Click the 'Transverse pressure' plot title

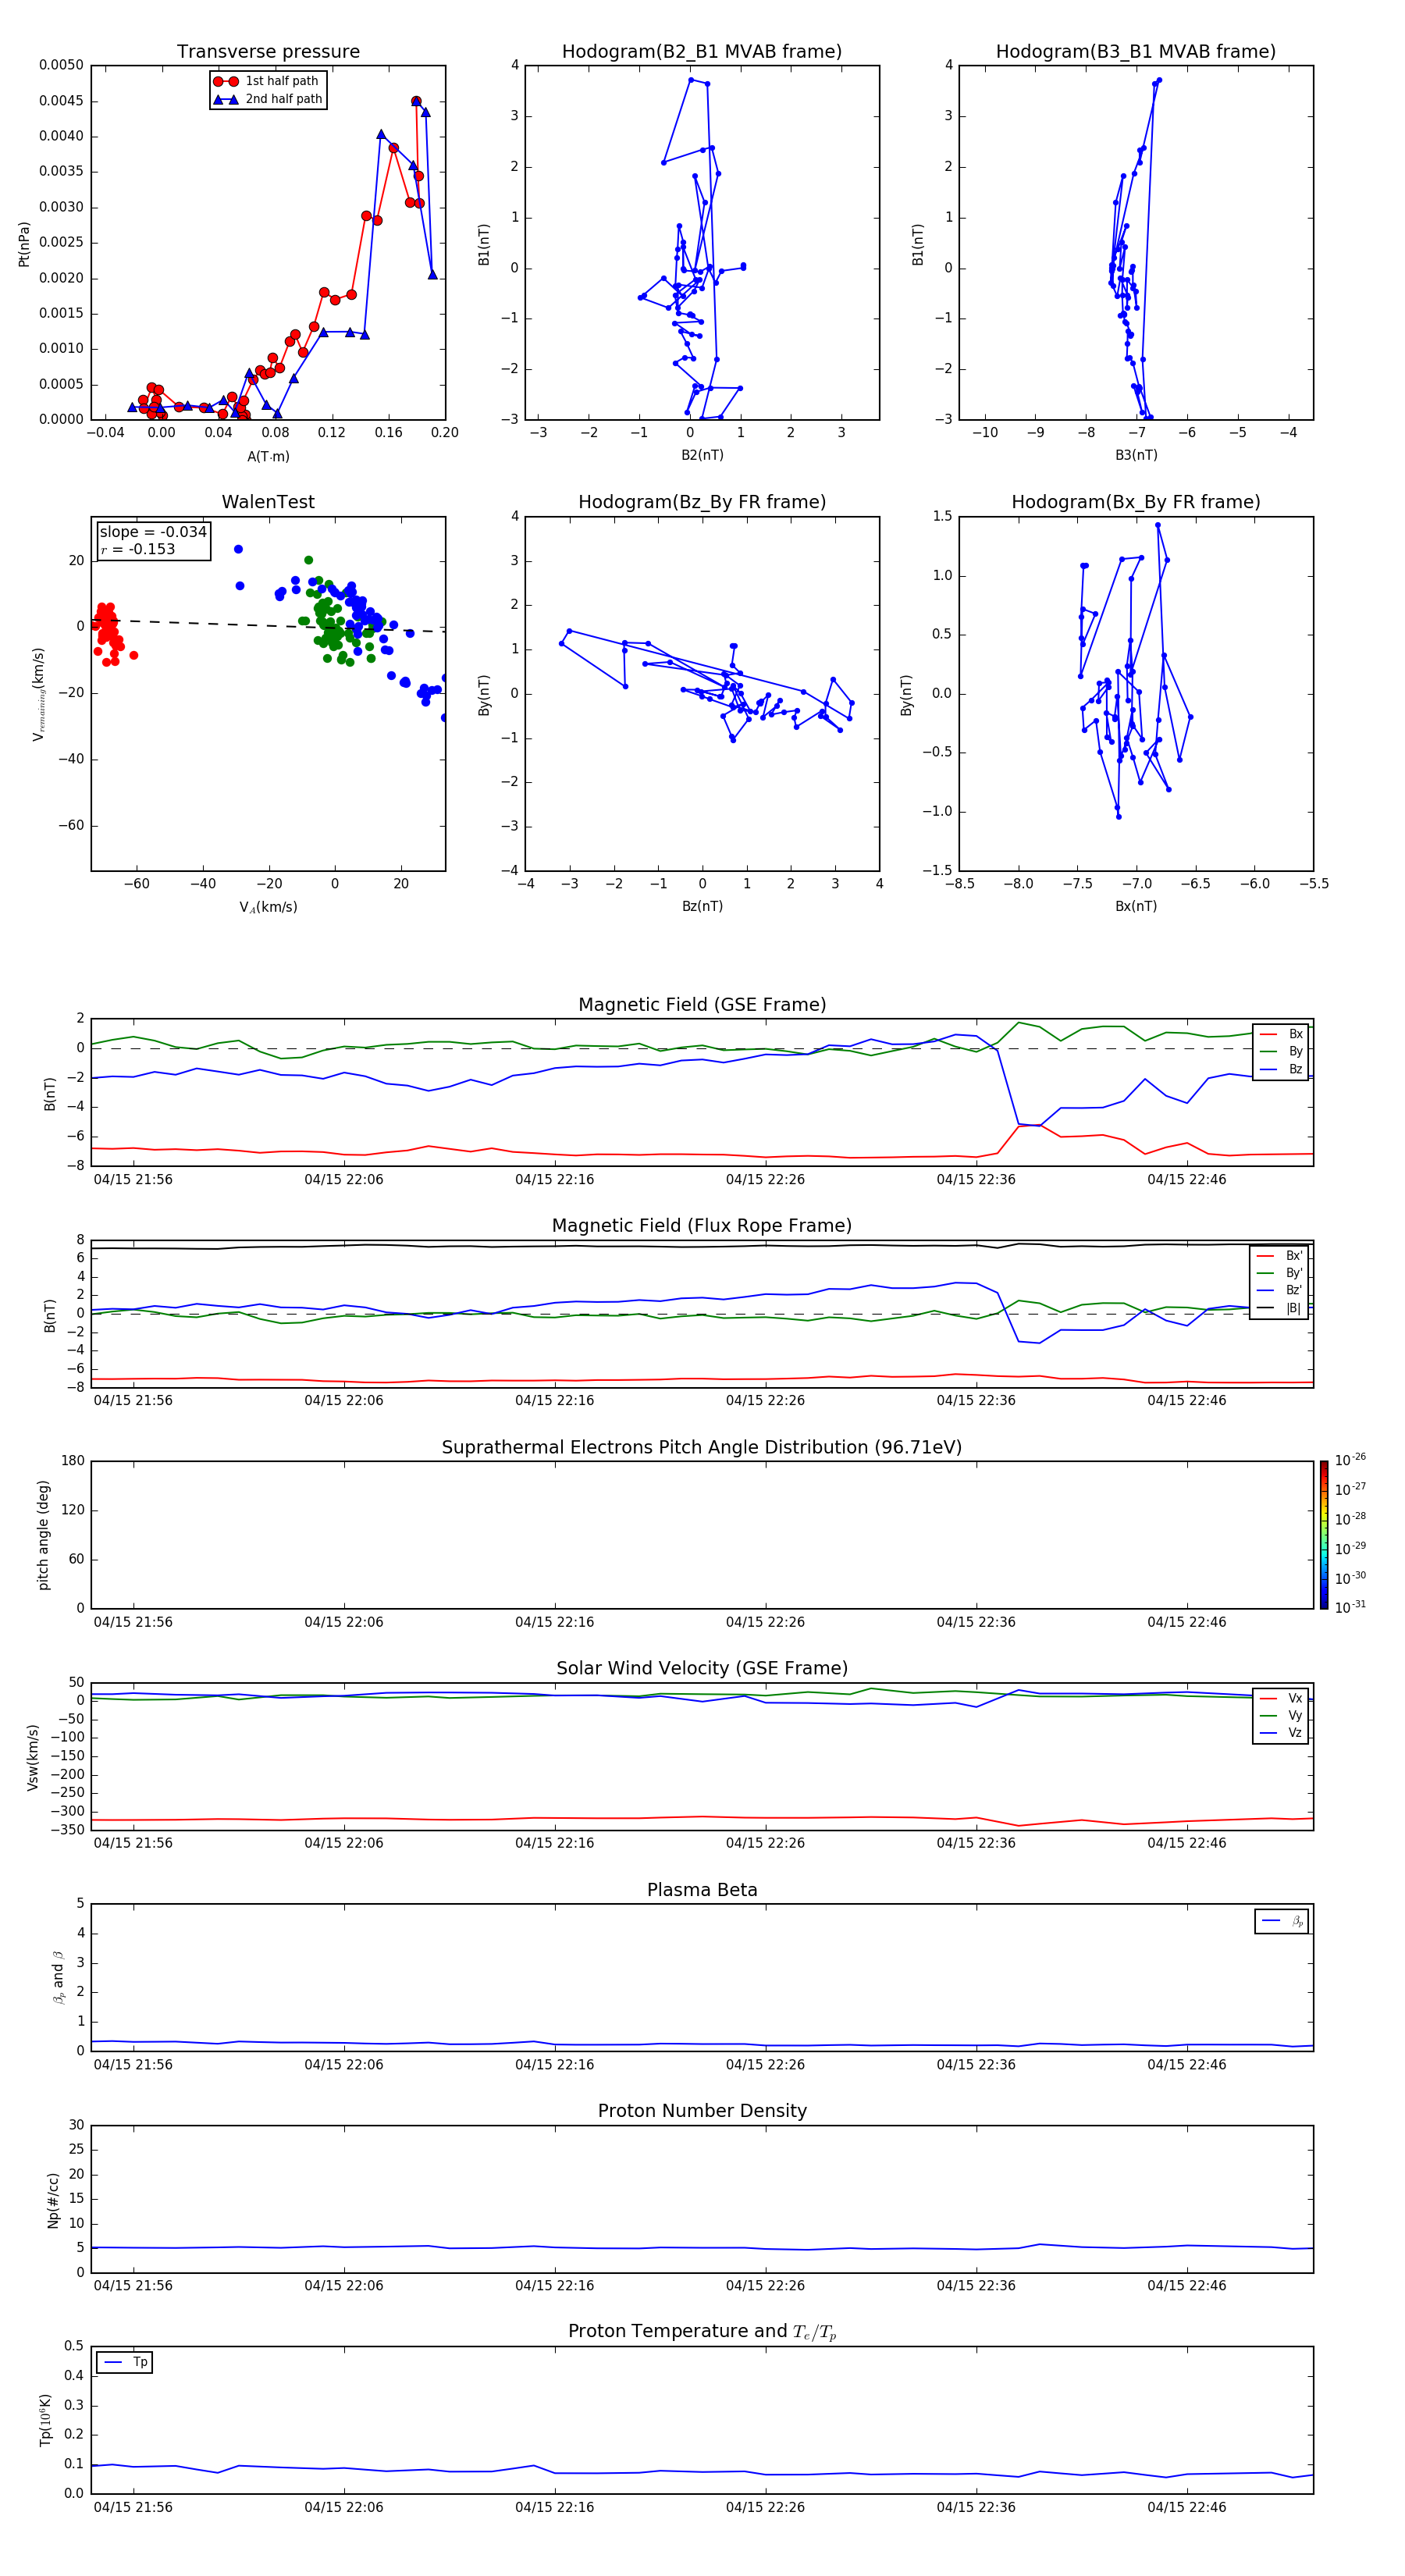tap(268, 52)
